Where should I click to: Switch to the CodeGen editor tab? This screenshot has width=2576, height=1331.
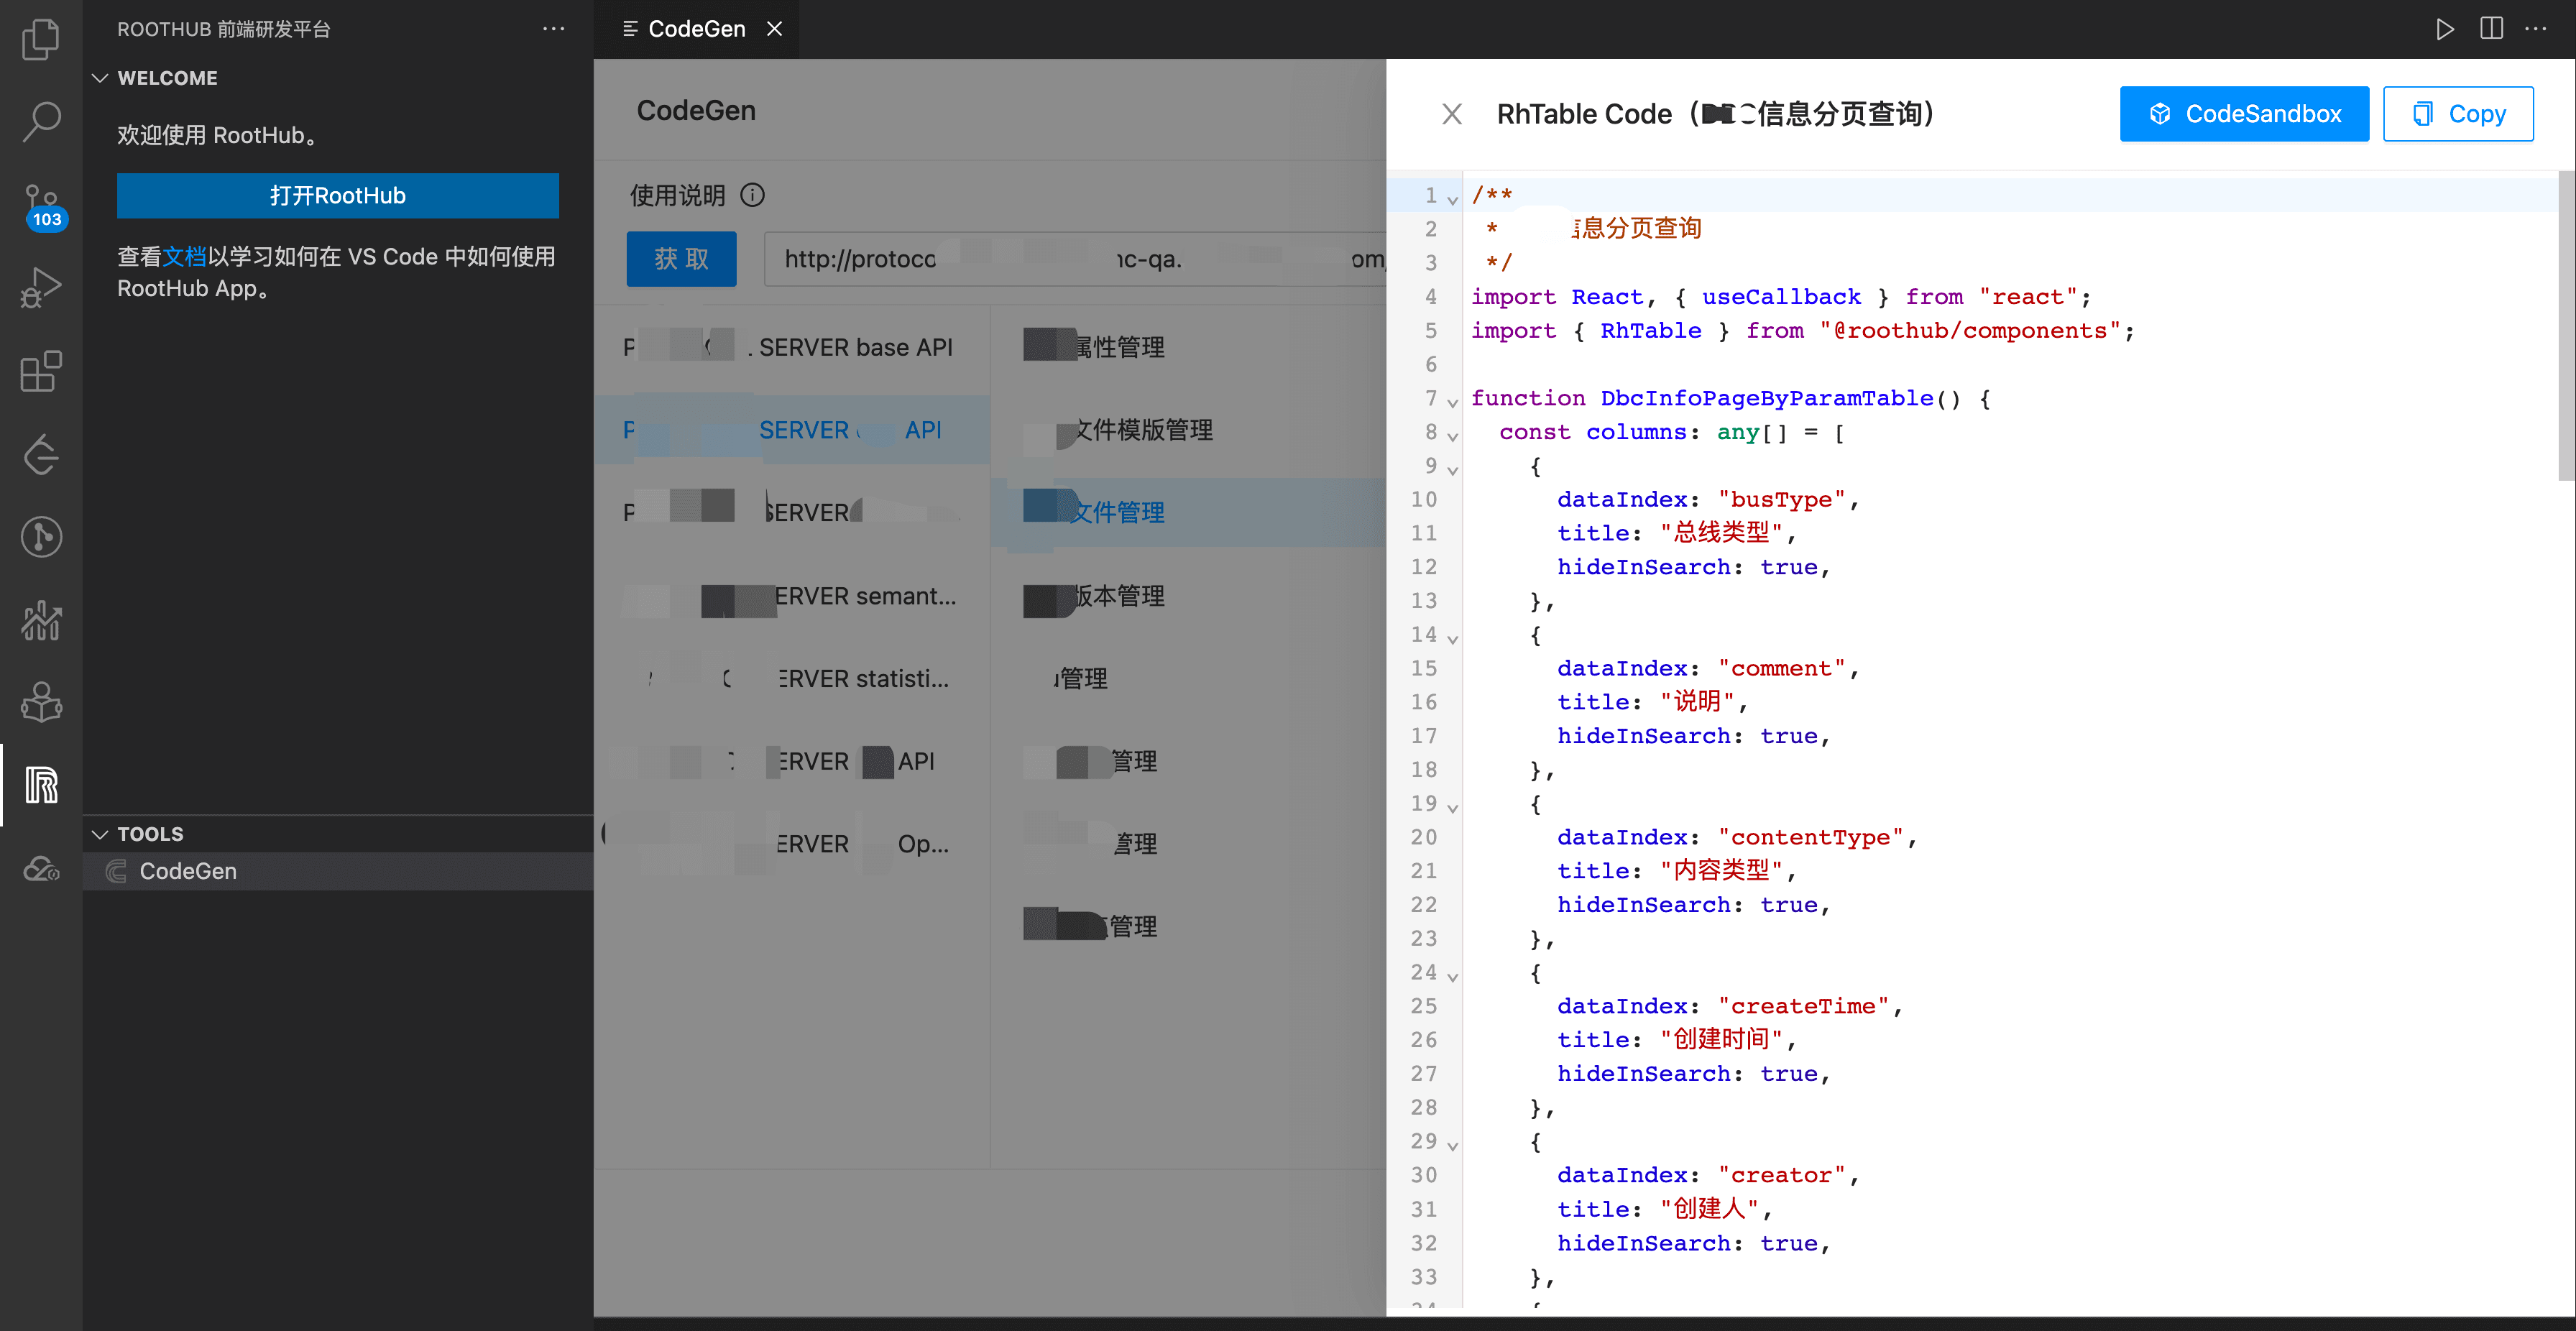coord(696,29)
